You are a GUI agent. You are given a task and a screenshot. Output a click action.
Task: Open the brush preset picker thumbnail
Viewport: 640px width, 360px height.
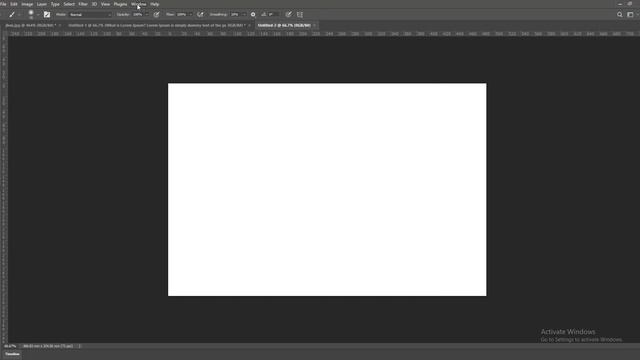point(31,14)
